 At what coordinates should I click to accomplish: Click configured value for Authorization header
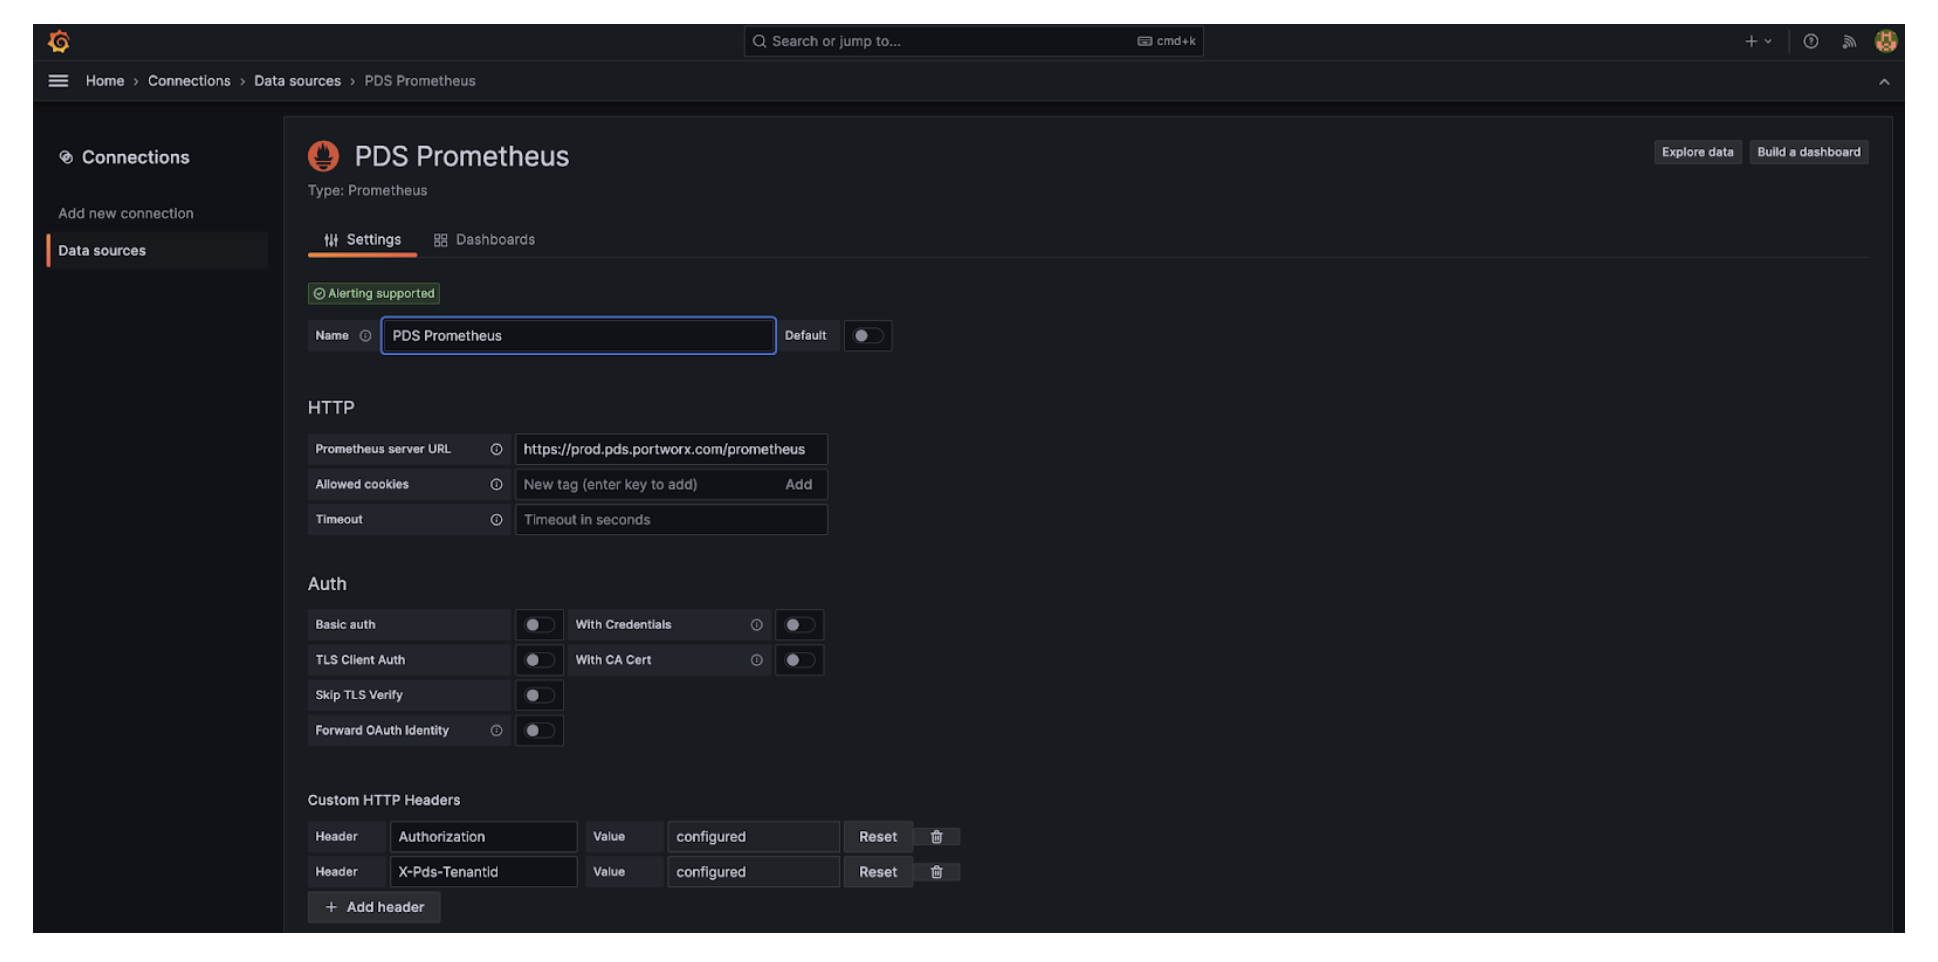point(753,837)
